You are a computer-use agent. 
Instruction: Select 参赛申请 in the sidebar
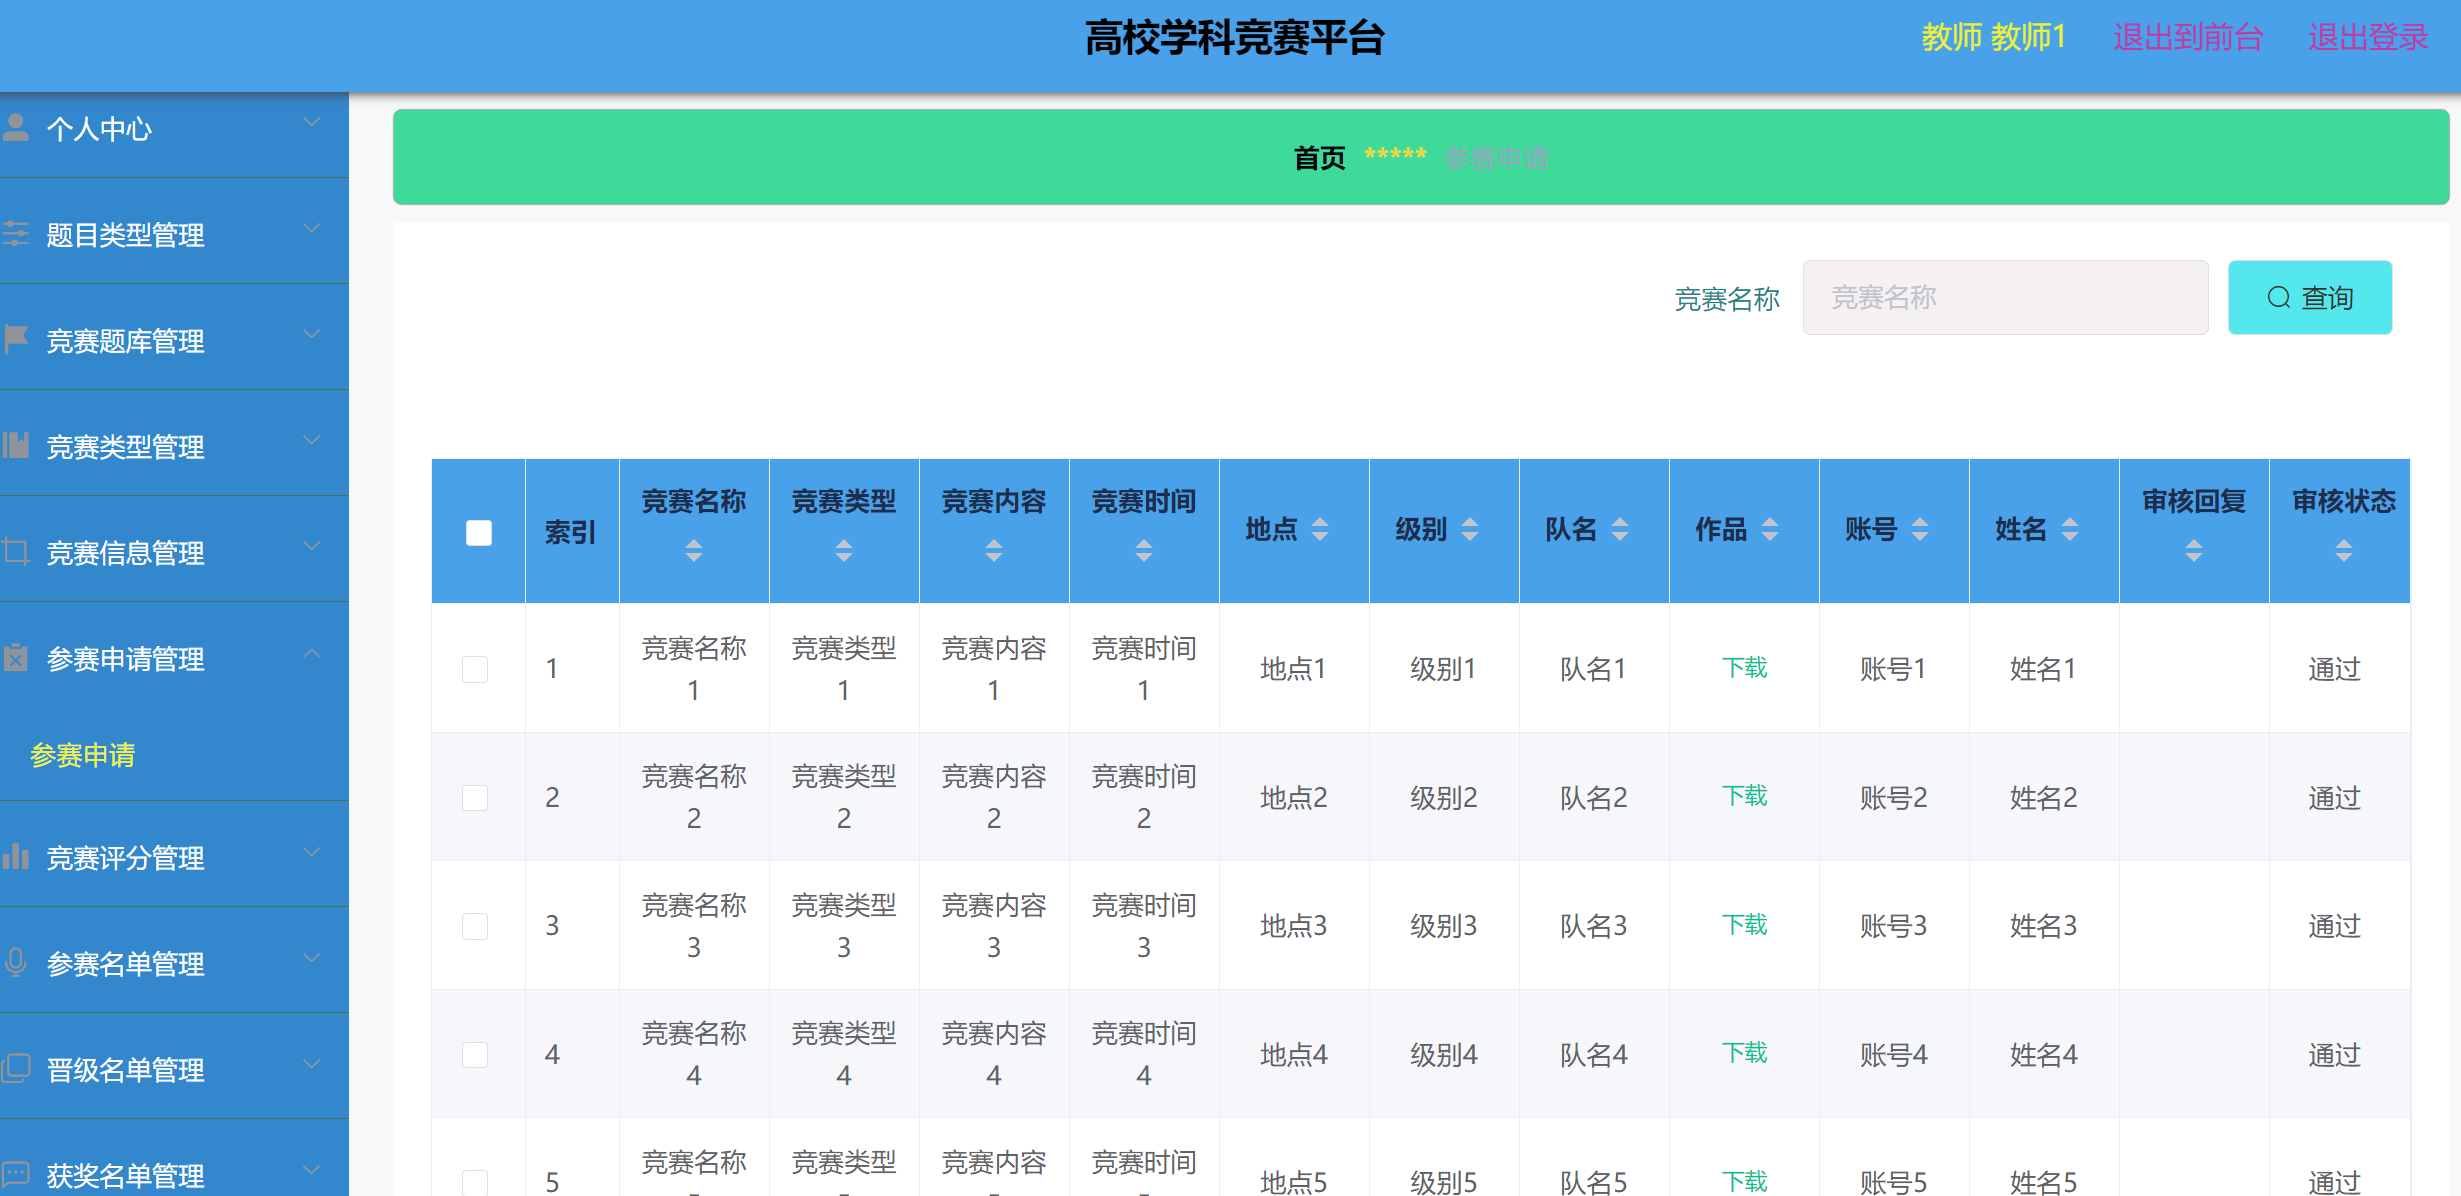coord(82,756)
